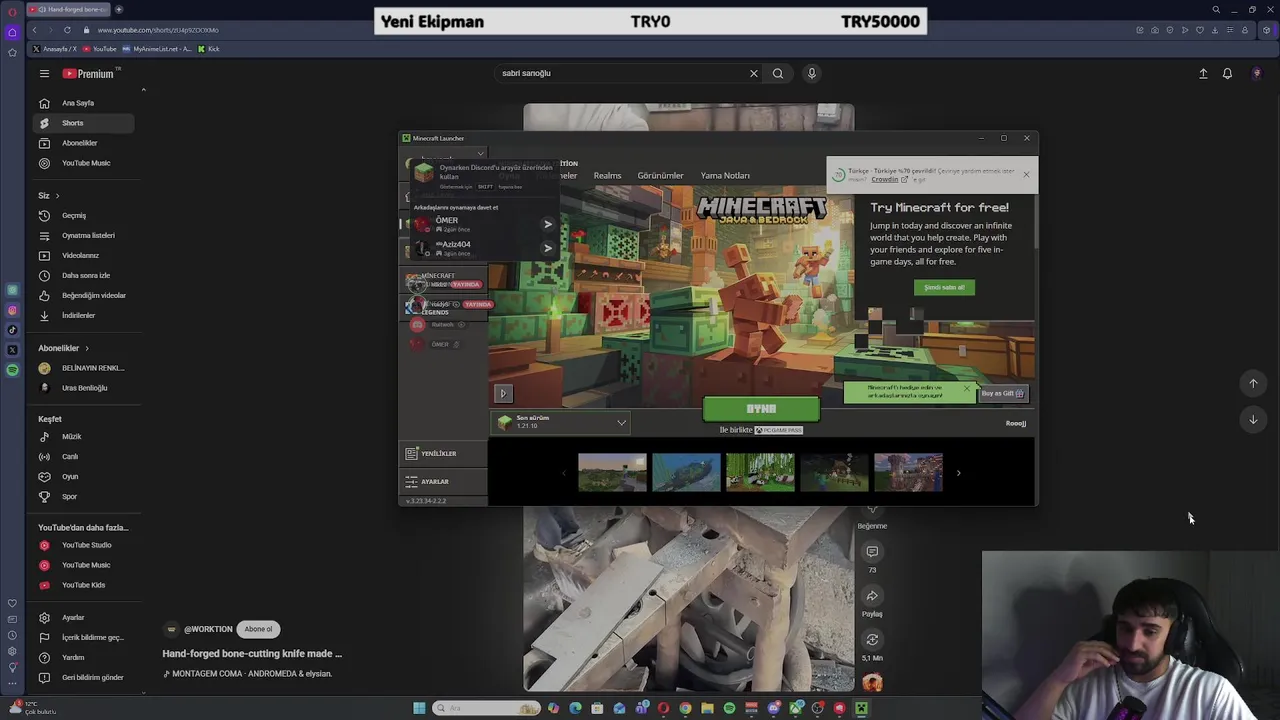Click Buy as Gift button
Image resolution: width=1280 pixels, height=720 pixels.
coord(1002,393)
